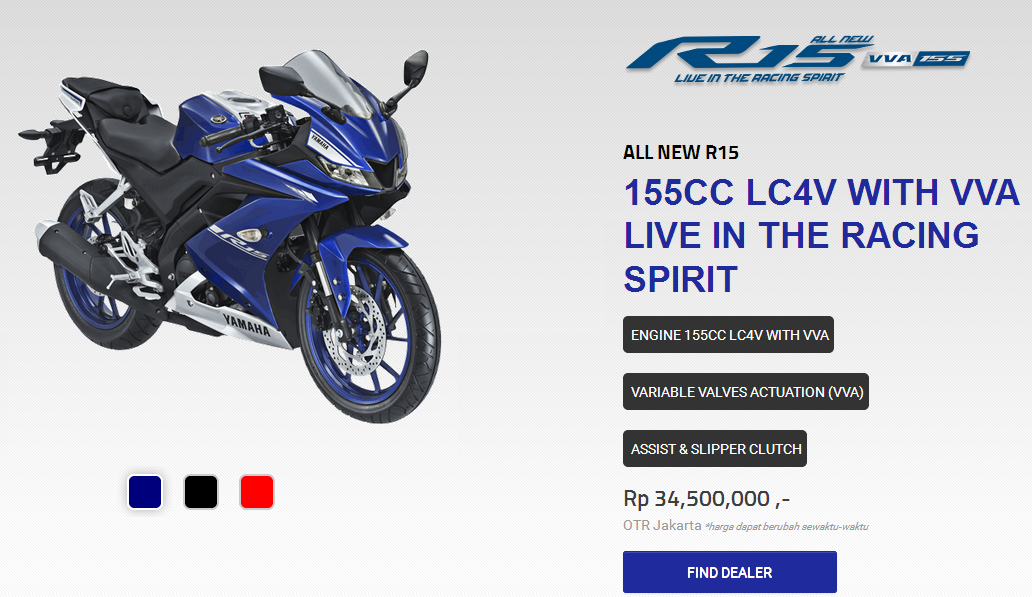Click the OTR Jakarta label
Screen dimensions: 1032x597
click(x=662, y=525)
